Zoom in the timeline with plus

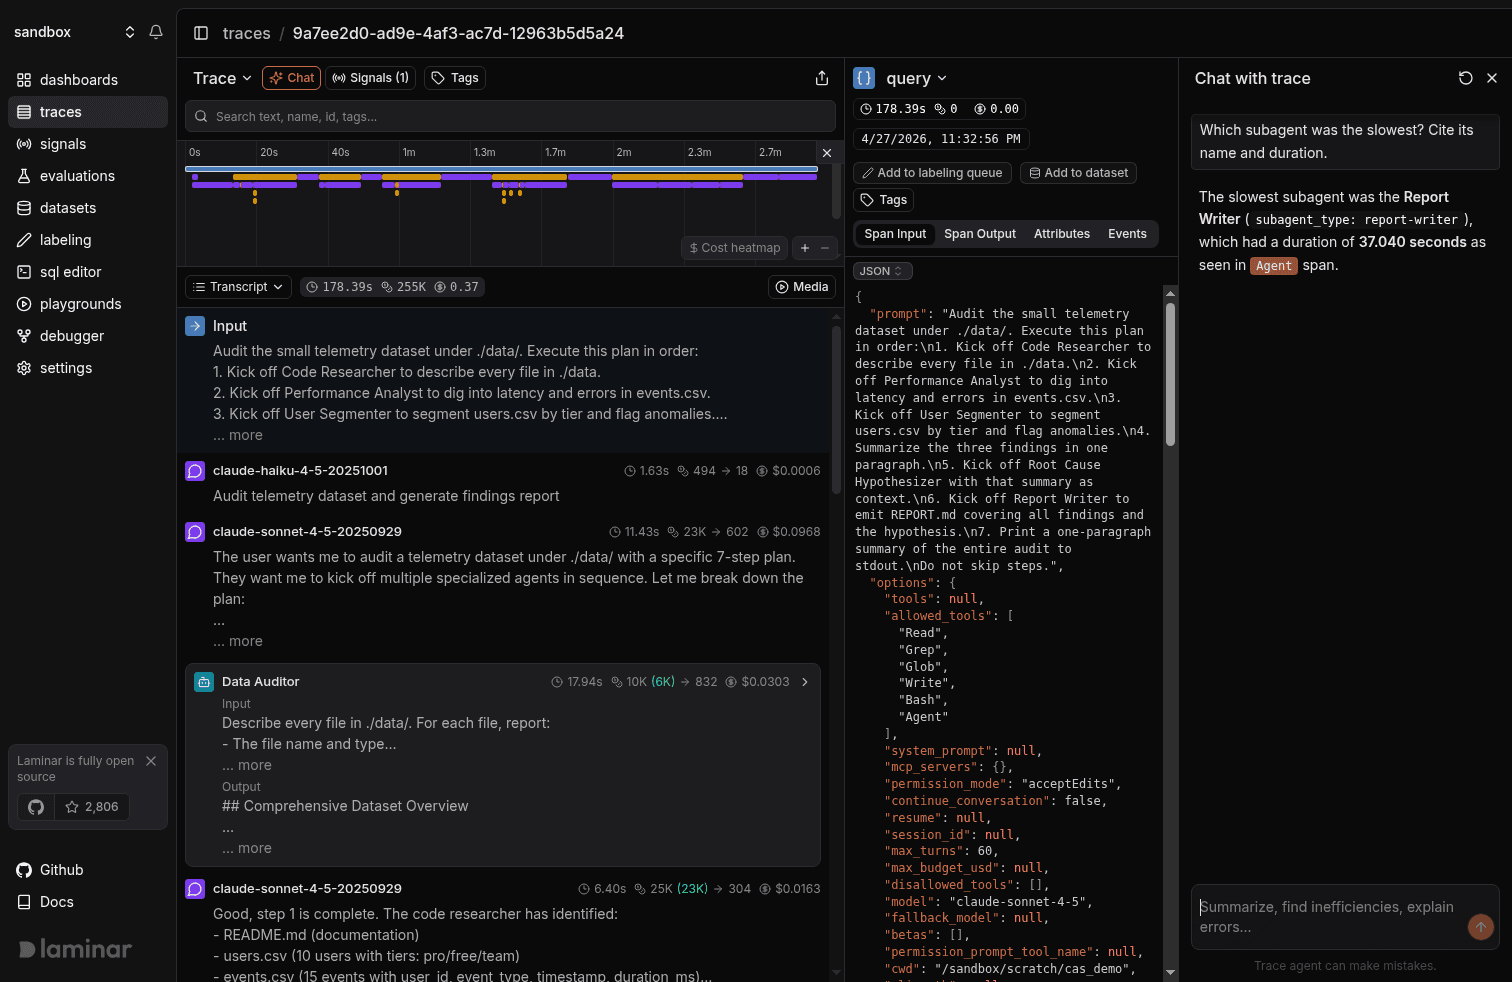click(x=805, y=248)
